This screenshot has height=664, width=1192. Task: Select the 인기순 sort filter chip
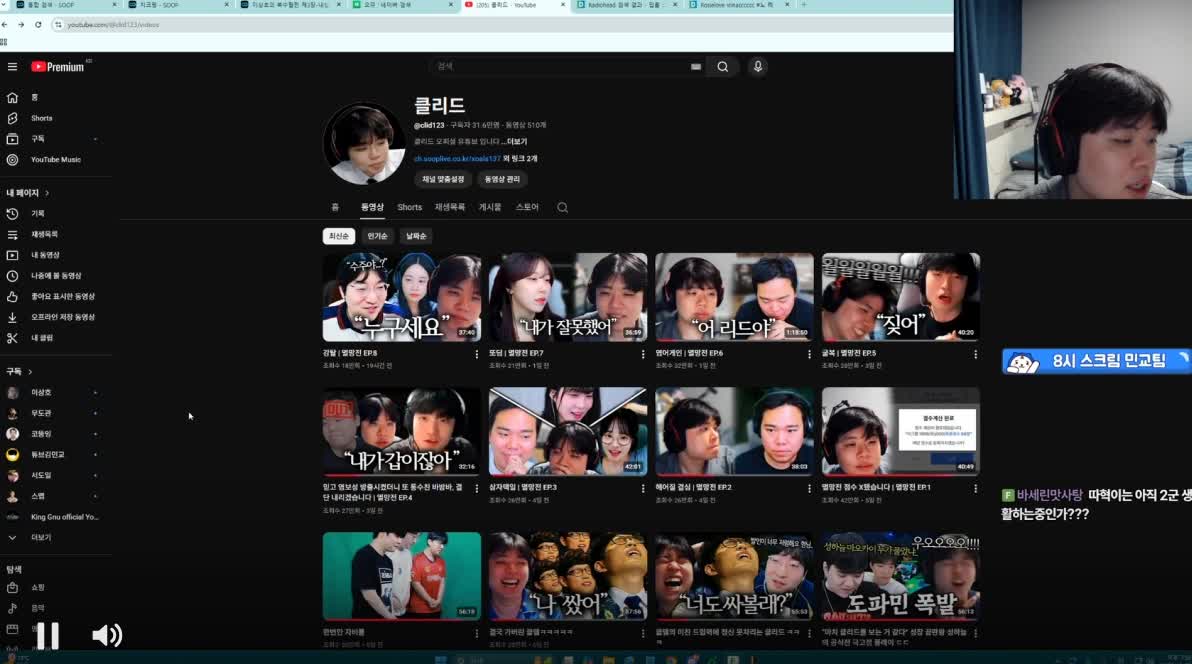(377, 236)
